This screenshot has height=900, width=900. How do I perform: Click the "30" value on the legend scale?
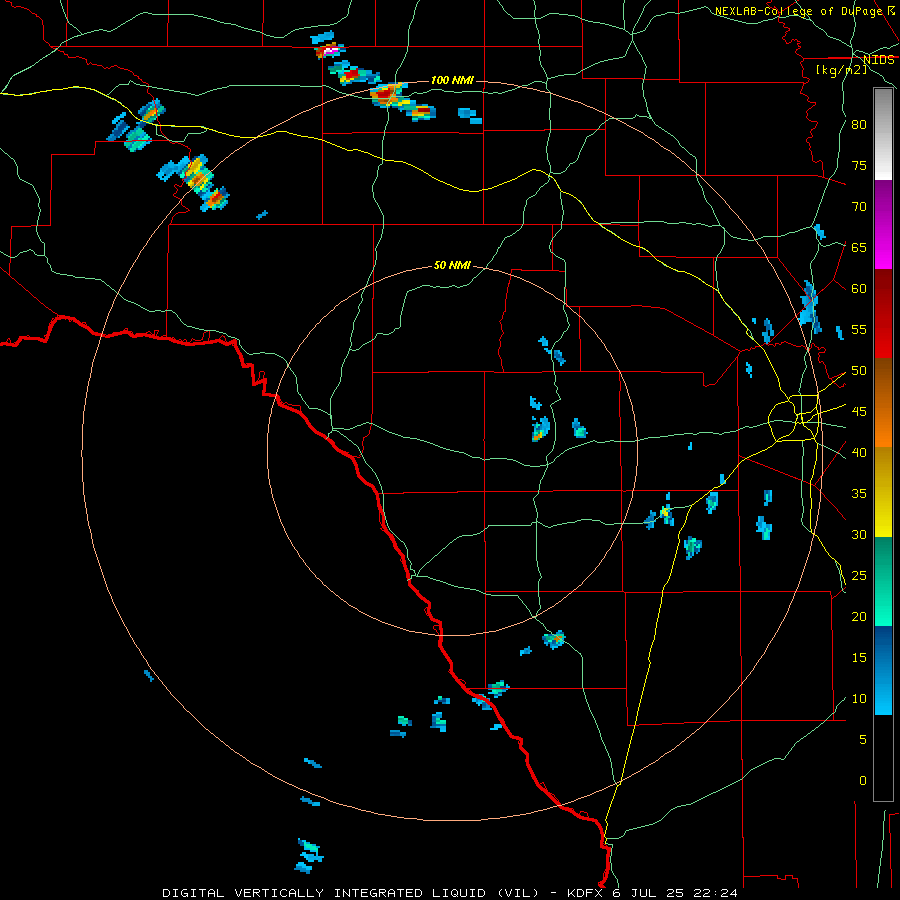pyautogui.click(x=859, y=534)
